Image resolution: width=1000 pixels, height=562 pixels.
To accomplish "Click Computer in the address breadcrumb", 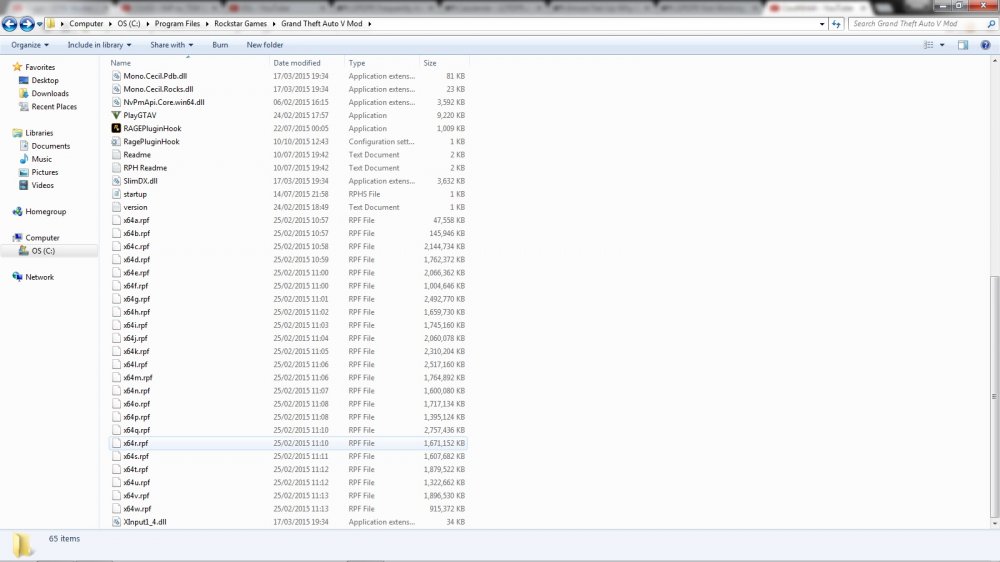I will [86, 24].
